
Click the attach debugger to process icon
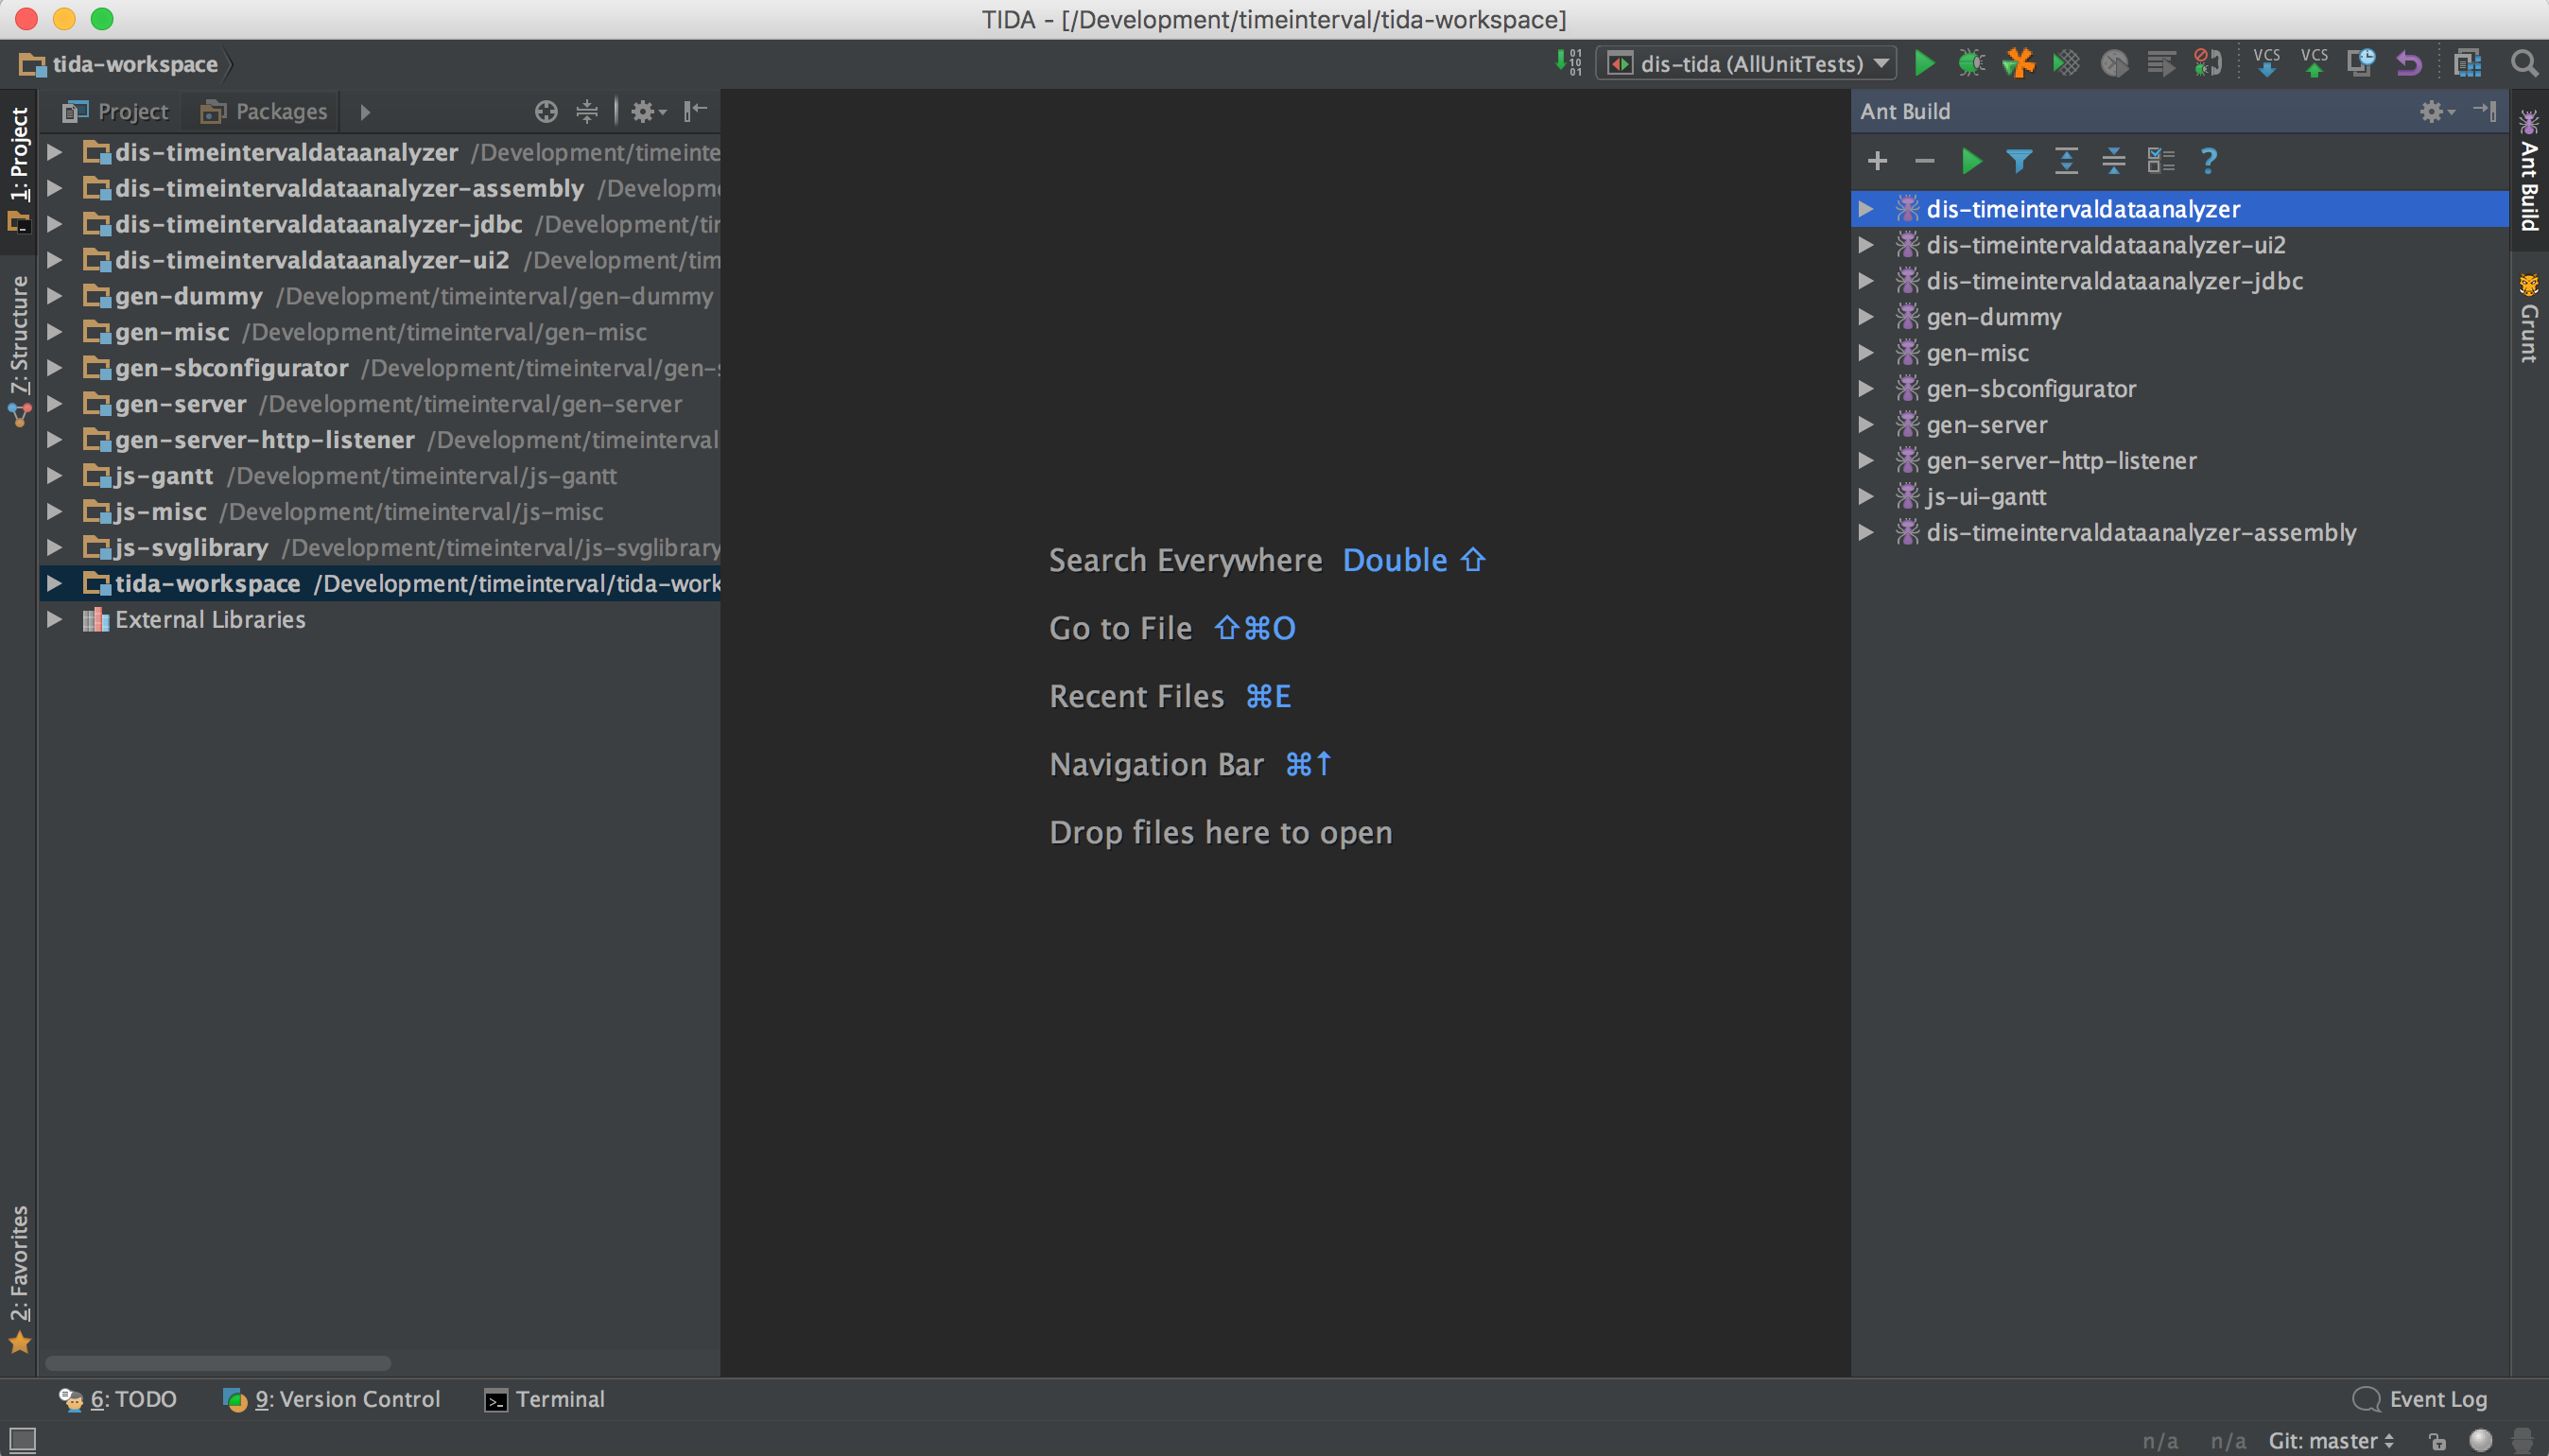click(x=2208, y=63)
